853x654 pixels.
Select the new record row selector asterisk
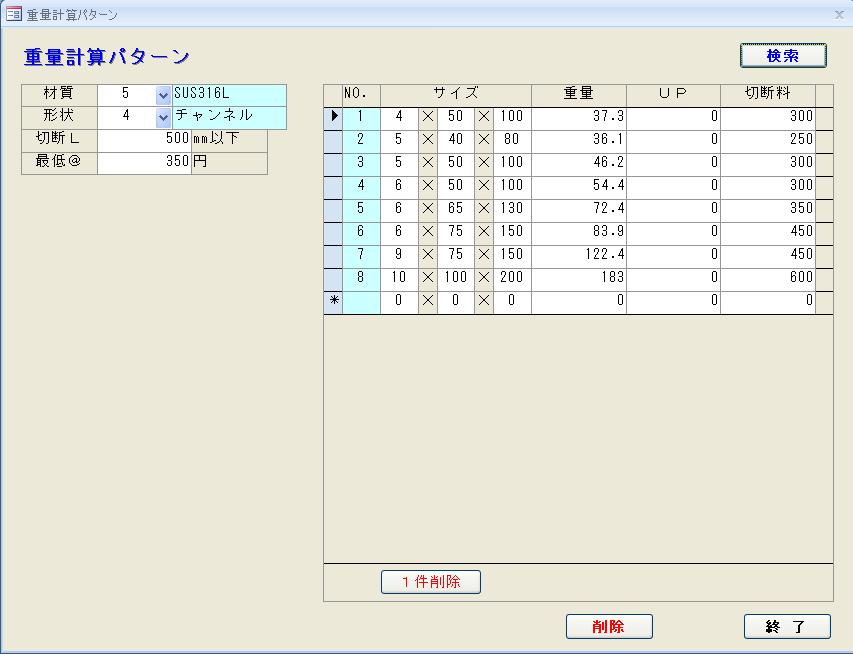pyautogui.click(x=333, y=301)
